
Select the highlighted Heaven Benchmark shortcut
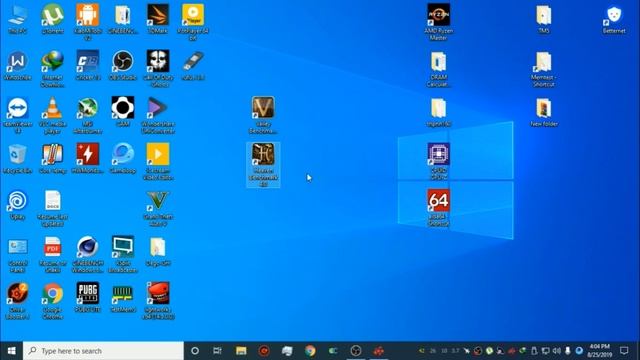click(x=263, y=165)
